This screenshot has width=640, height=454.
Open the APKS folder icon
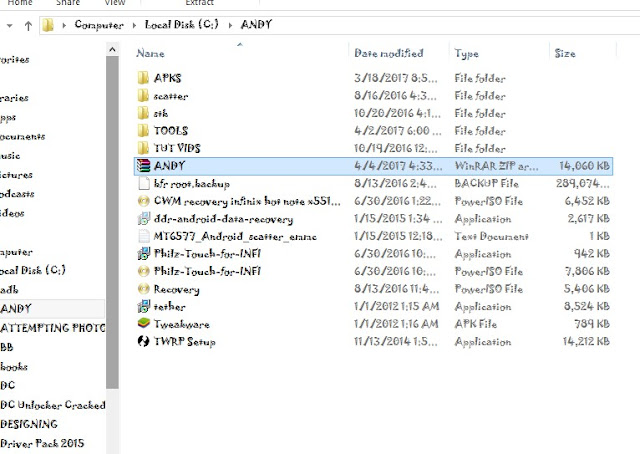(x=143, y=78)
